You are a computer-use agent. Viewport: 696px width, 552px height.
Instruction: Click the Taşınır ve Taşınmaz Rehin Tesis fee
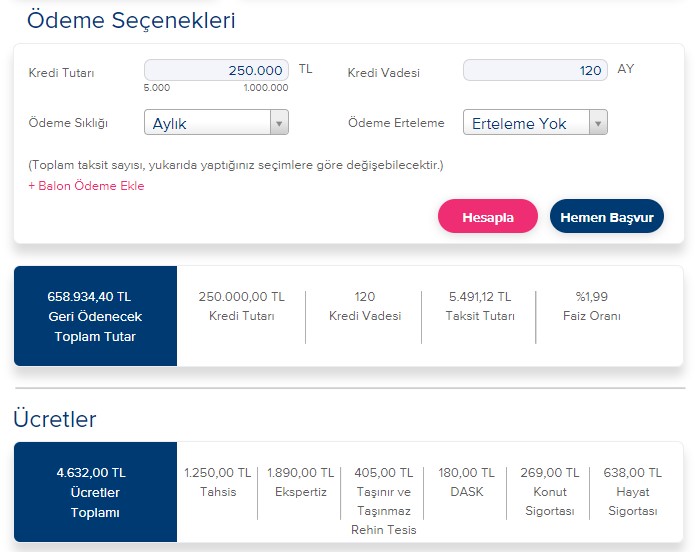[x=384, y=501]
